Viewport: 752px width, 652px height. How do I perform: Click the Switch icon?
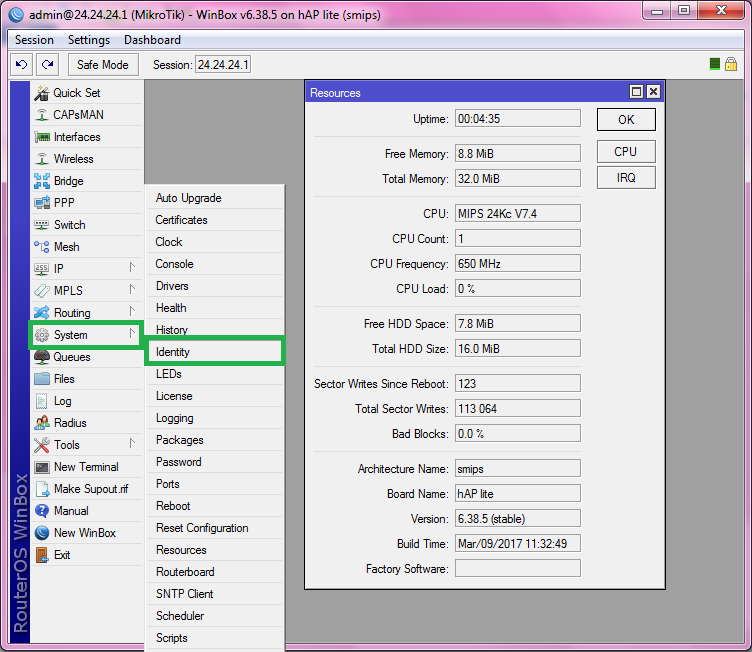click(x=42, y=225)
